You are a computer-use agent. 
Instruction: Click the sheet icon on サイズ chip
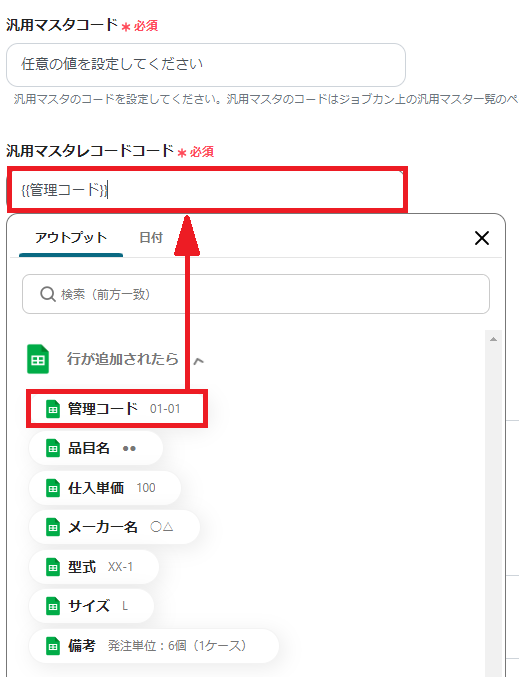click(x=53, y=607)
